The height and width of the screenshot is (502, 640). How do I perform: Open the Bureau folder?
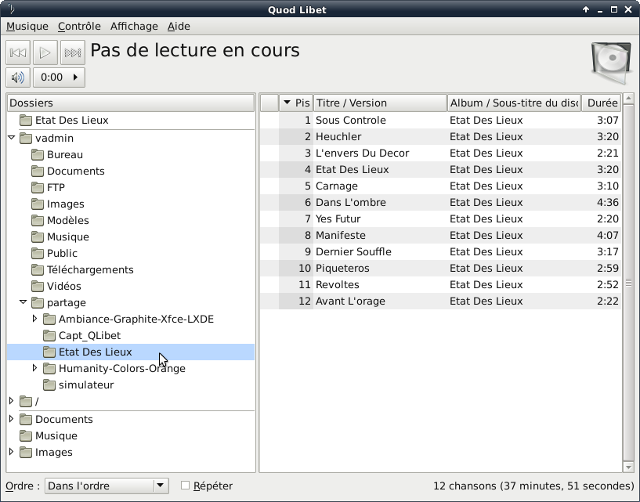point(64,155)
